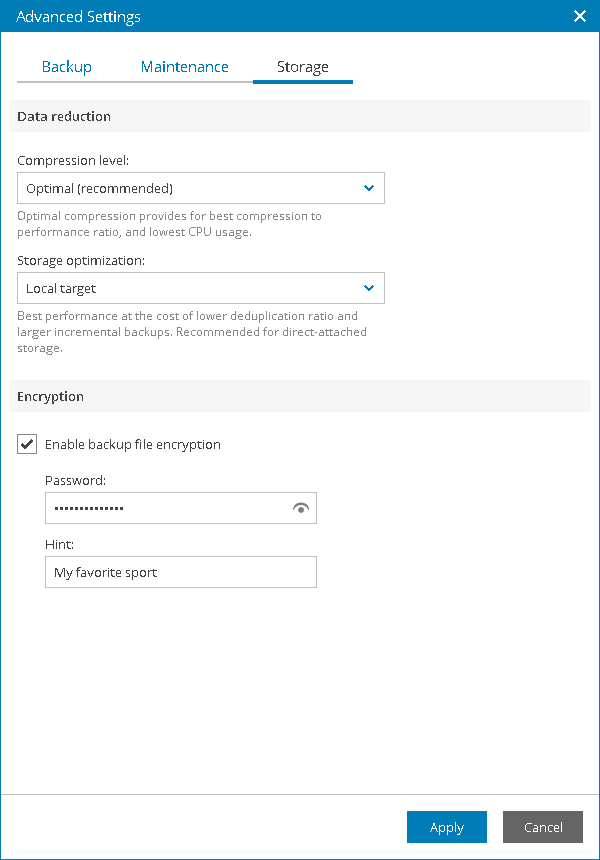Click the 'Optimal (recommended)' selected value
This screenshot has width=600, height=860.
point(100,188)
